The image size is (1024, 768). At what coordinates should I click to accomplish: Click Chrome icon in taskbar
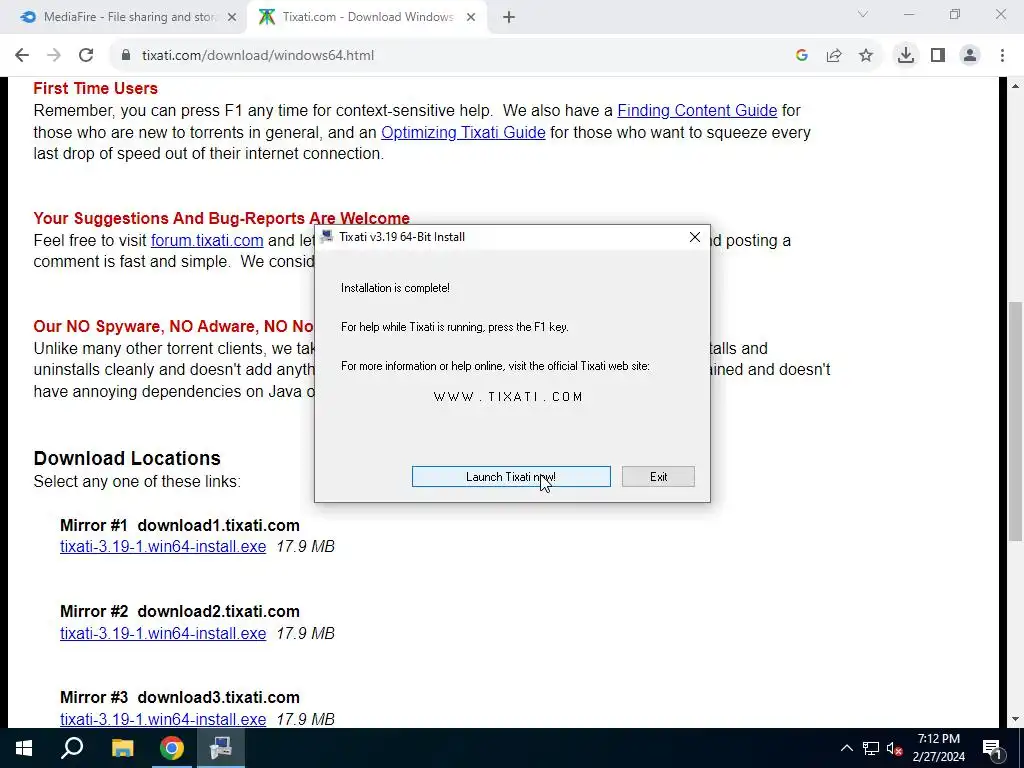(x=172, y=748)
